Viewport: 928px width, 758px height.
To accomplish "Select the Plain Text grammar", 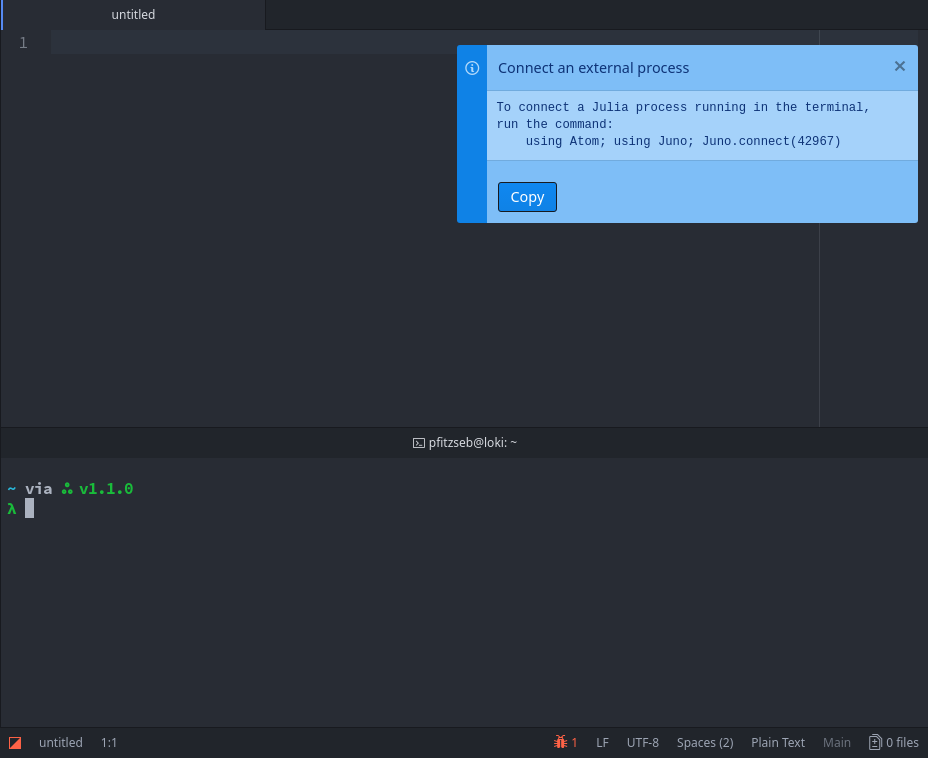I will pos(778,742).
